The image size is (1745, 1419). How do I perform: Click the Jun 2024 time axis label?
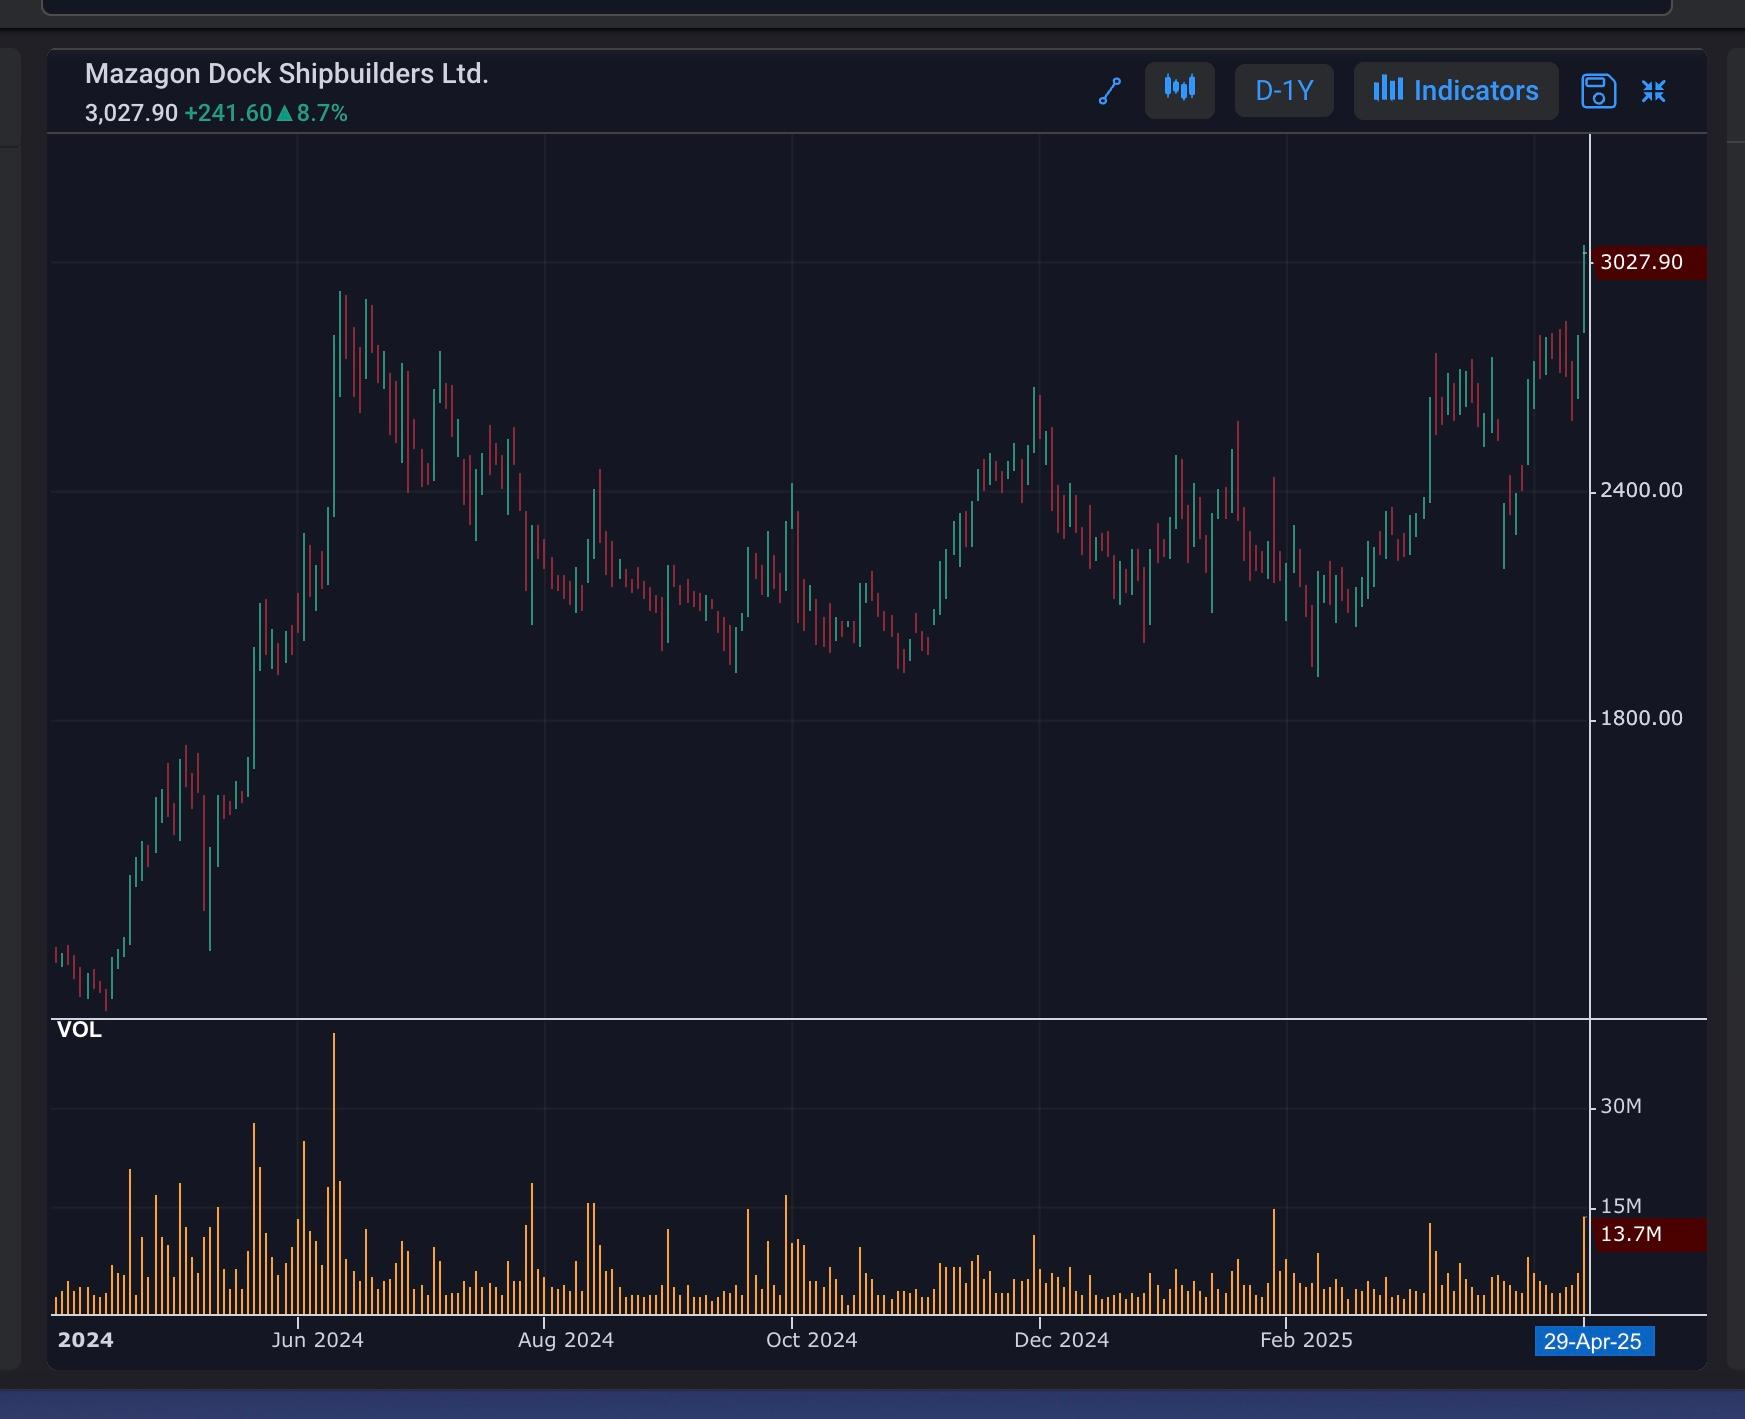coord(317,1340)
